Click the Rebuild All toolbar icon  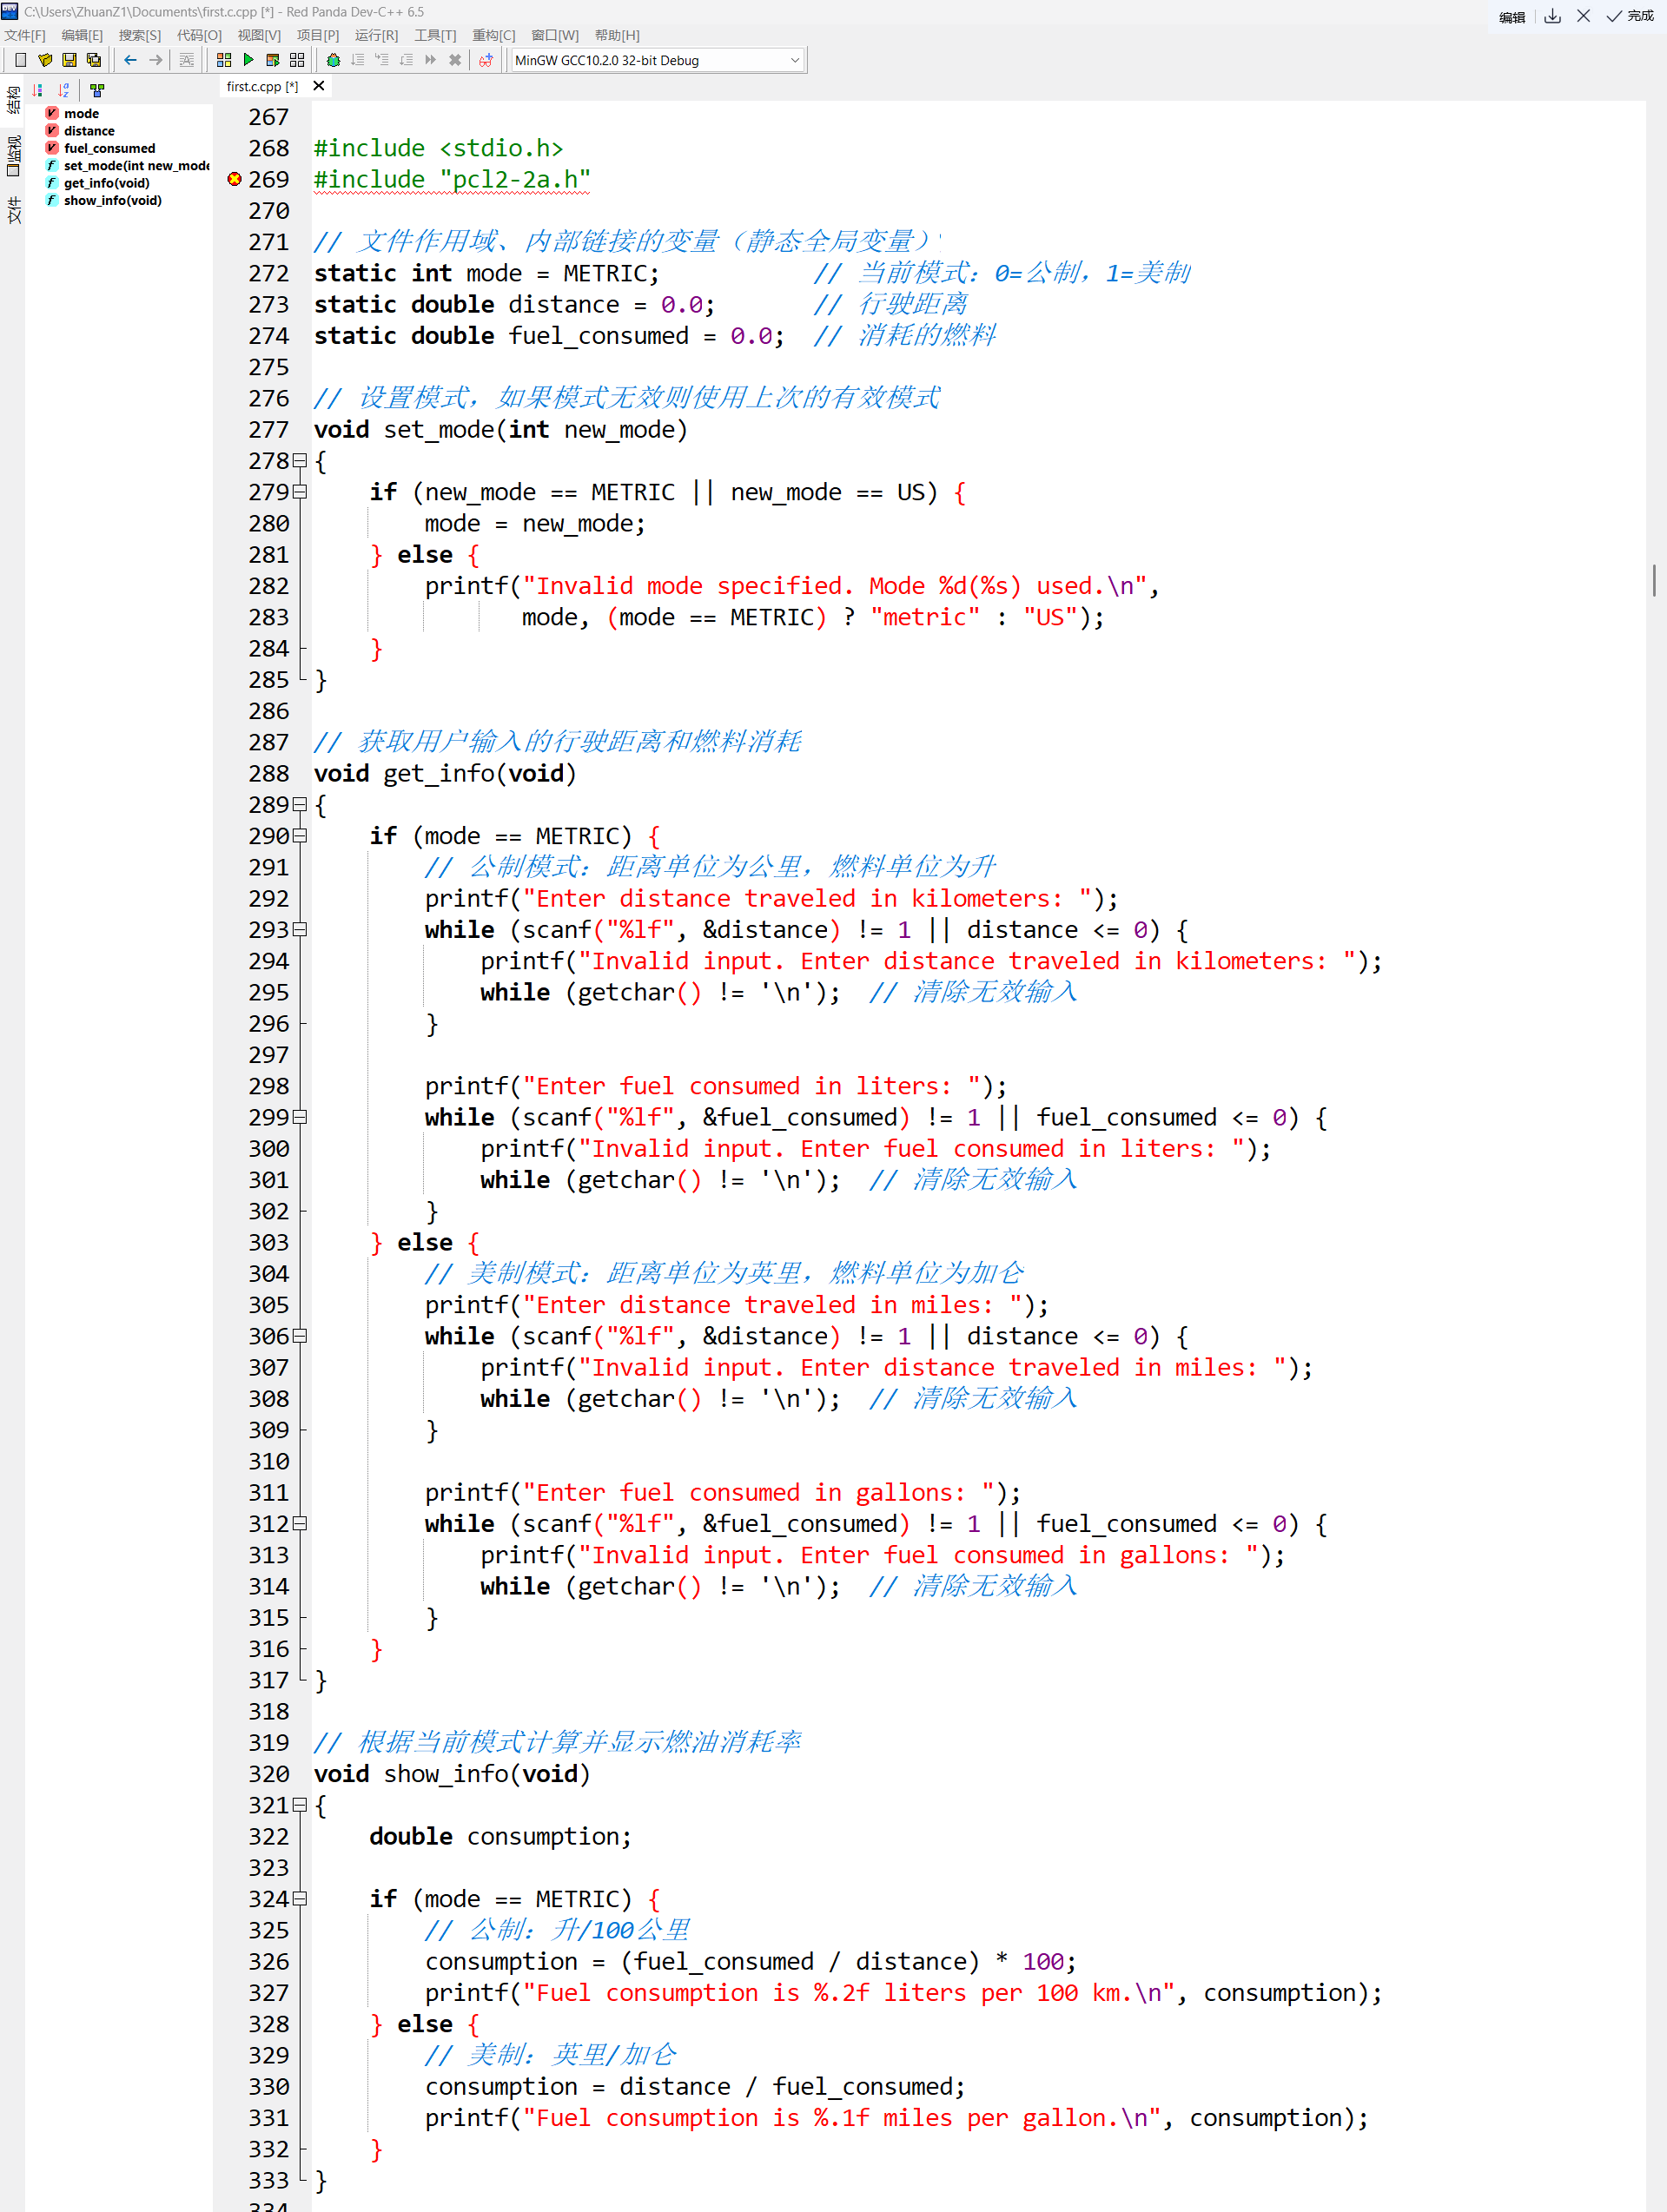click(x=297, y=60)
